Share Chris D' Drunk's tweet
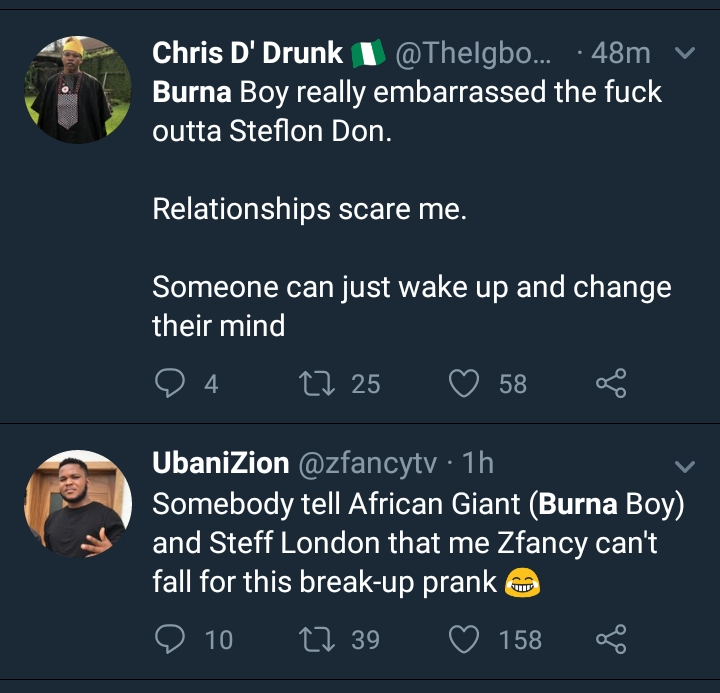The width and height of the screenshot is (720, 693). (x=611, y=383)
